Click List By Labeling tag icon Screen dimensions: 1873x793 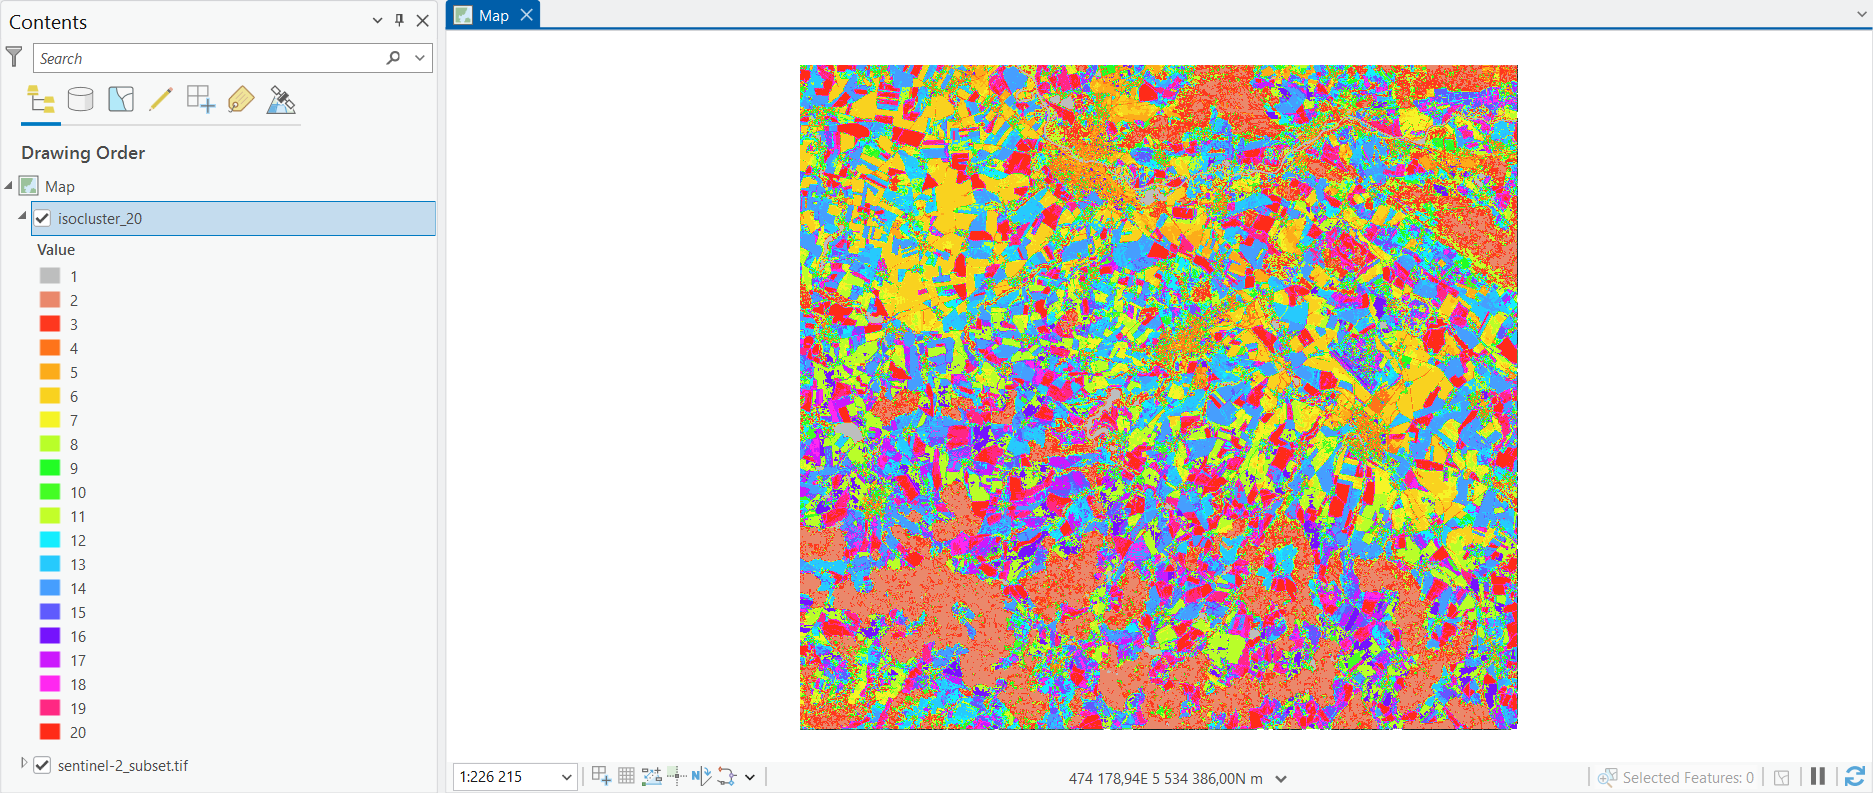[241, 99]
